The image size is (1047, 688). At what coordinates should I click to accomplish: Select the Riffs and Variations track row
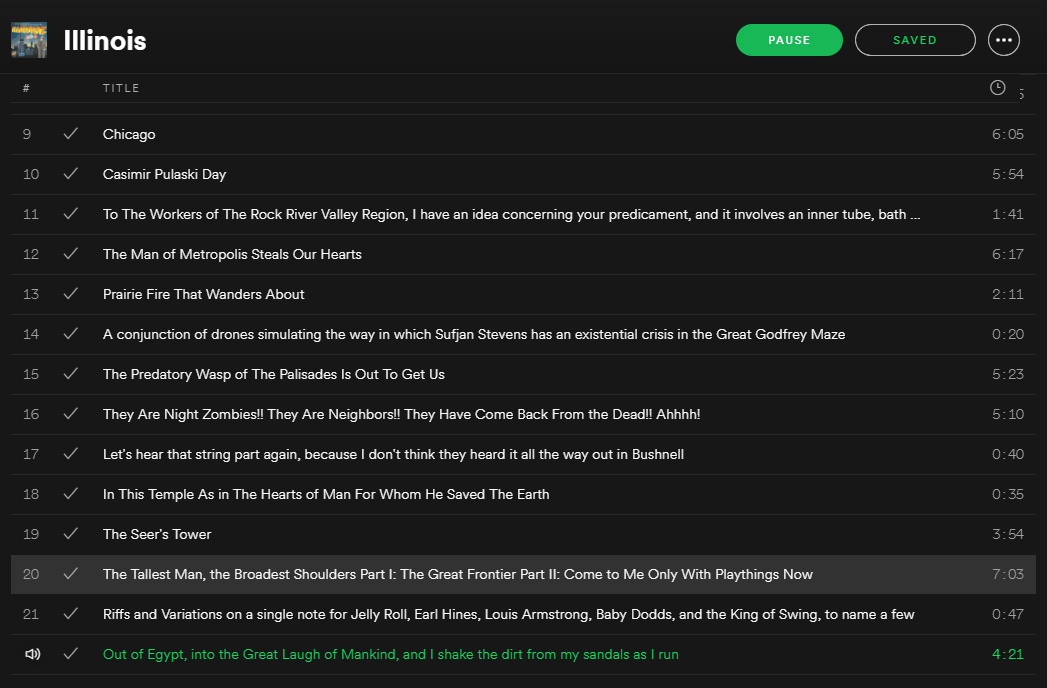pyautogui.click(x=508, y=614)
